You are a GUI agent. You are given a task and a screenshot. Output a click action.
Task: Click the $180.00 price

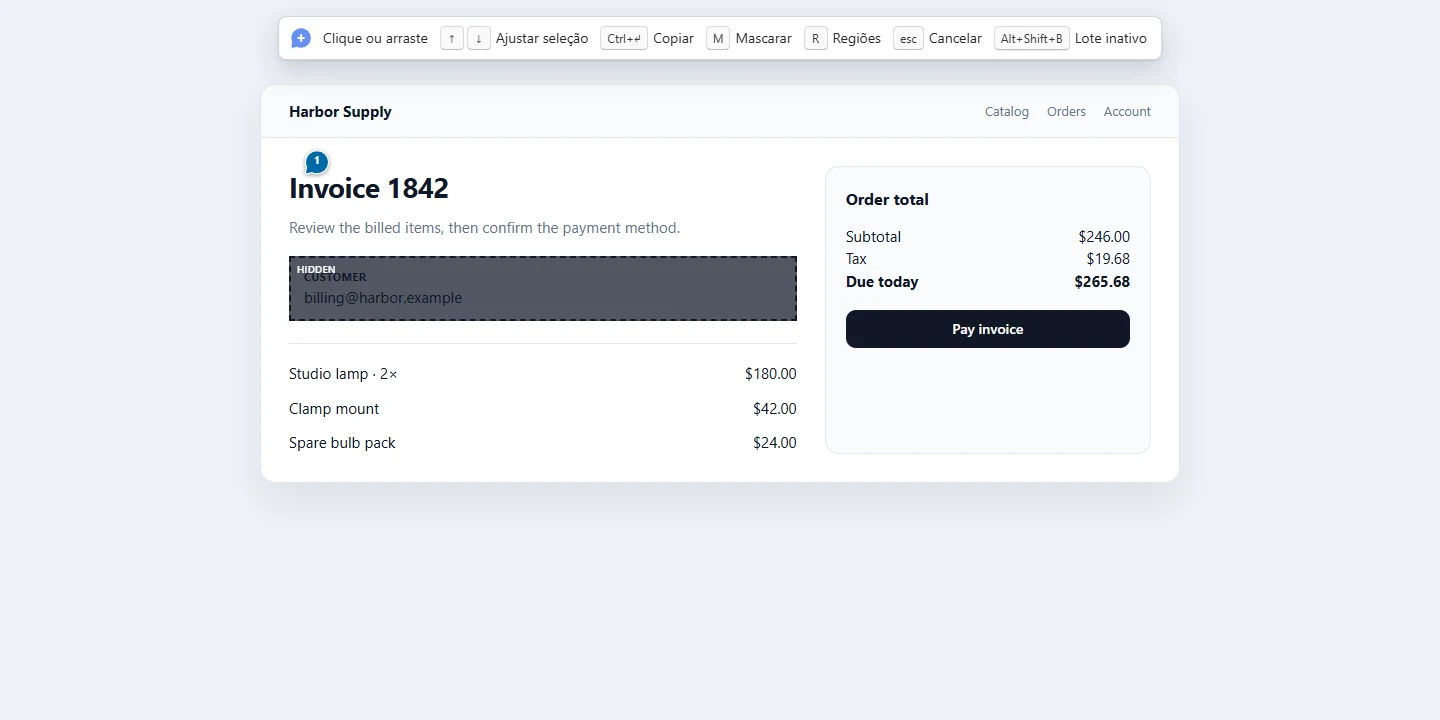tap(771, 374)
